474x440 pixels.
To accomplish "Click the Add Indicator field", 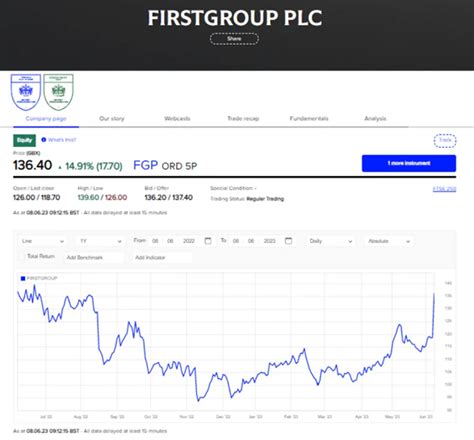I will click(163, 257).
